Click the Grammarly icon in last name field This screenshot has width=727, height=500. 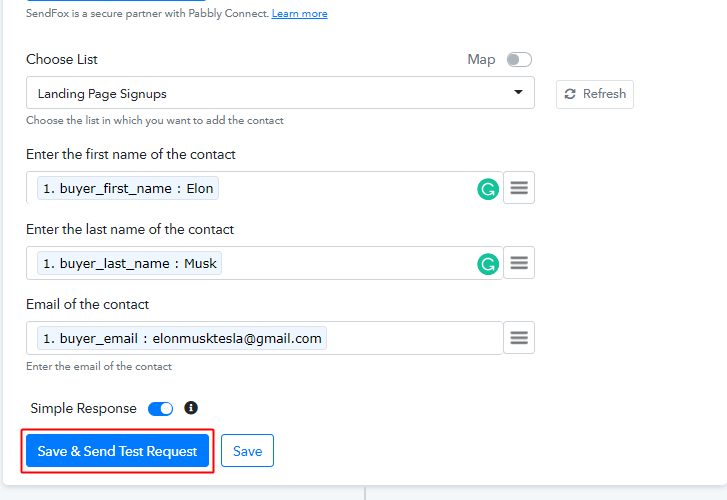[487, 263]
